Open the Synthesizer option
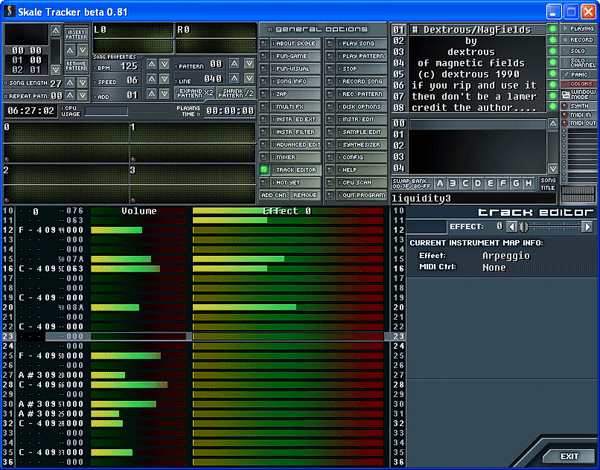 pyautogui.click(x=362, y=145)
